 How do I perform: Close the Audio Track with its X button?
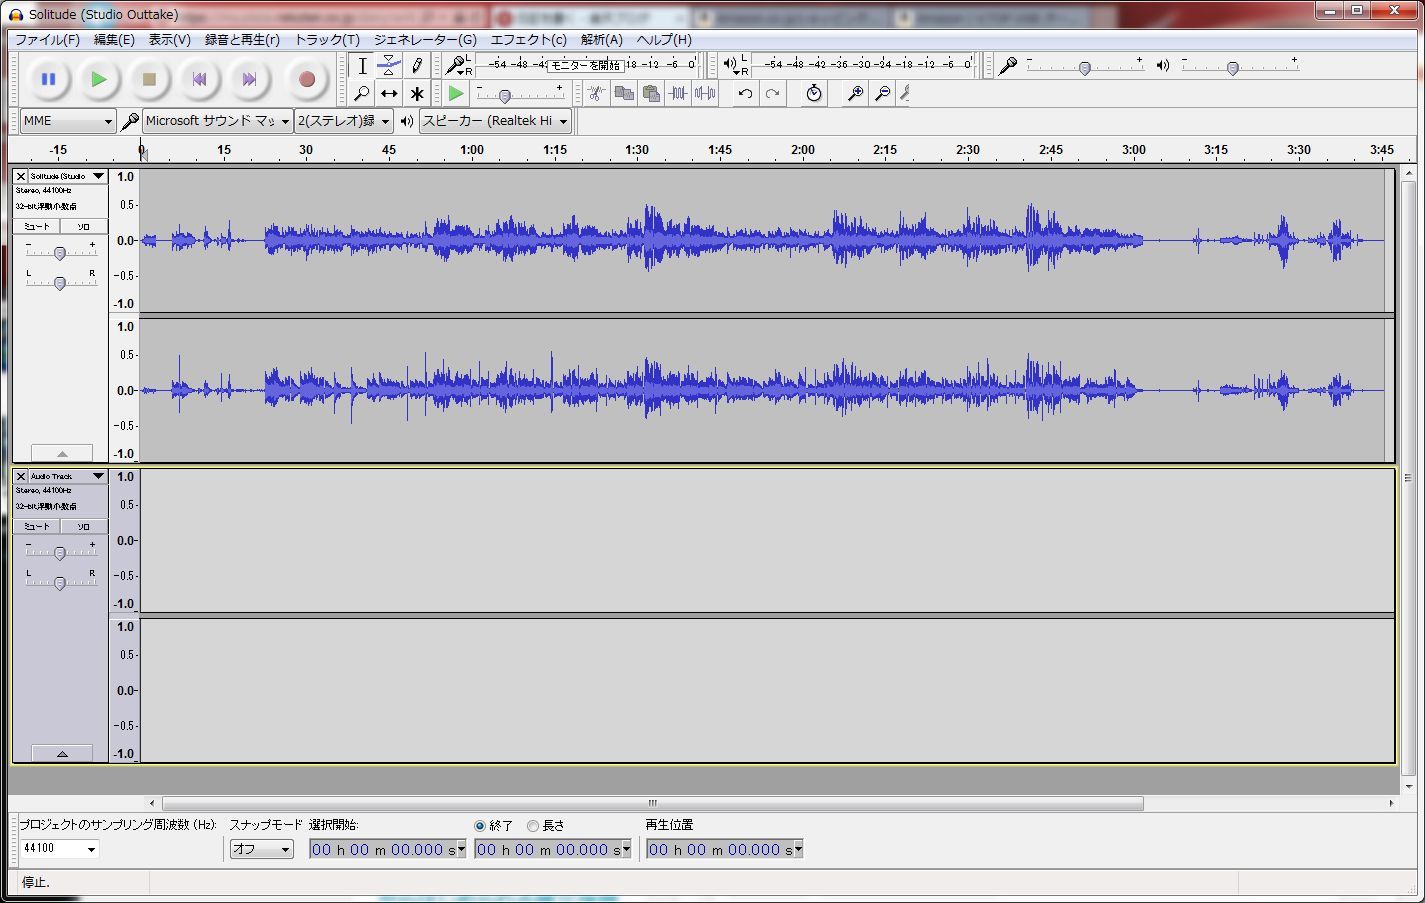20,476
